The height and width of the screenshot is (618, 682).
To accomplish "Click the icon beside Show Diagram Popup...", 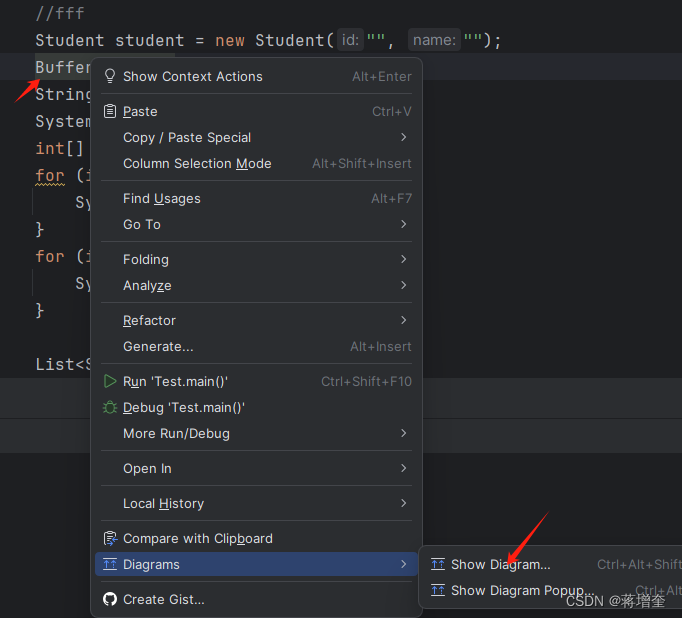I will click(438, 591).
